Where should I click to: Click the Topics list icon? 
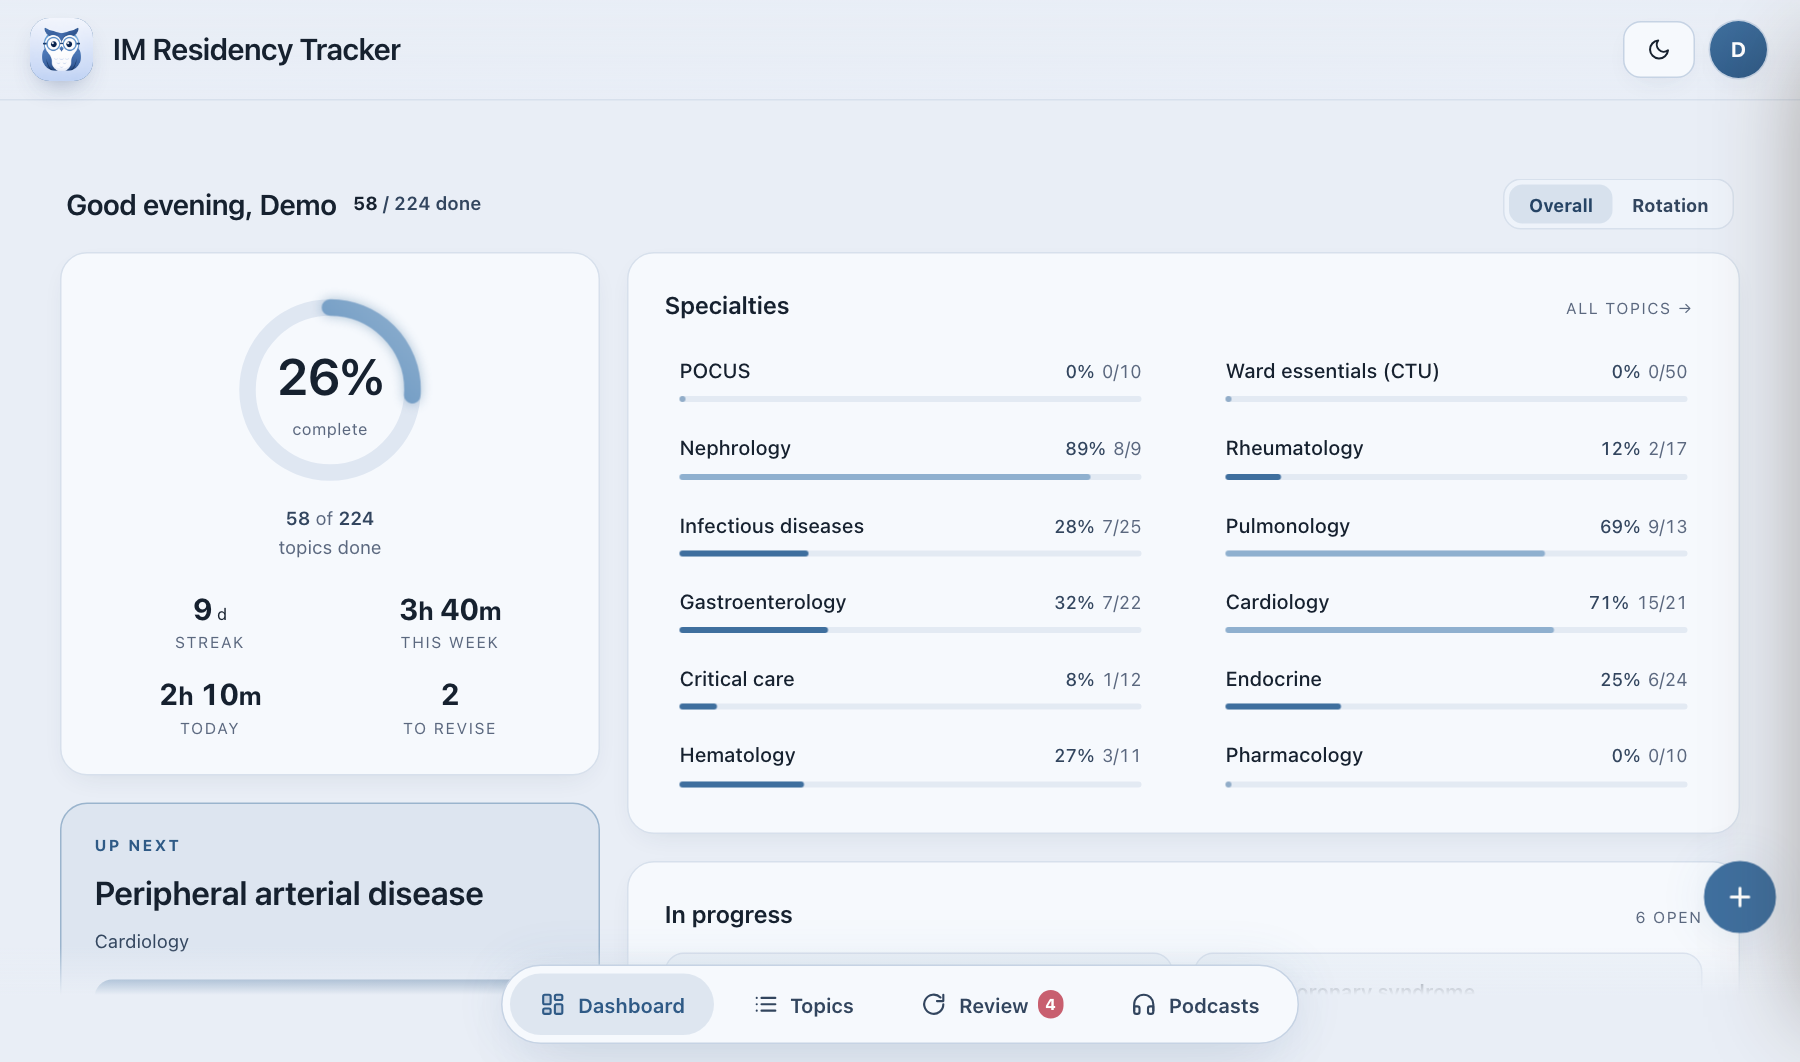766,1004
